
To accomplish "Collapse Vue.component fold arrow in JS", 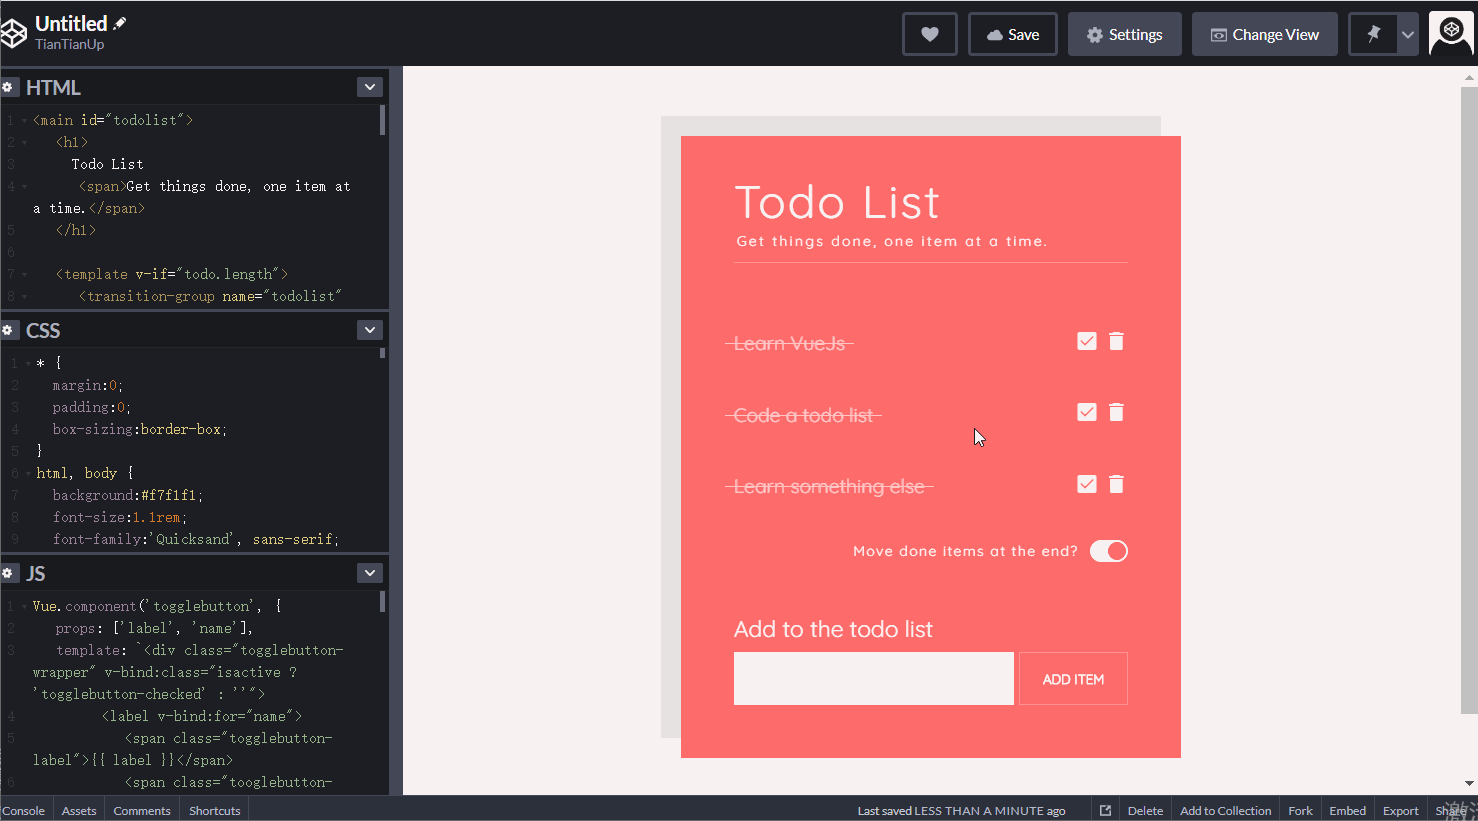I will coord(24,606).
